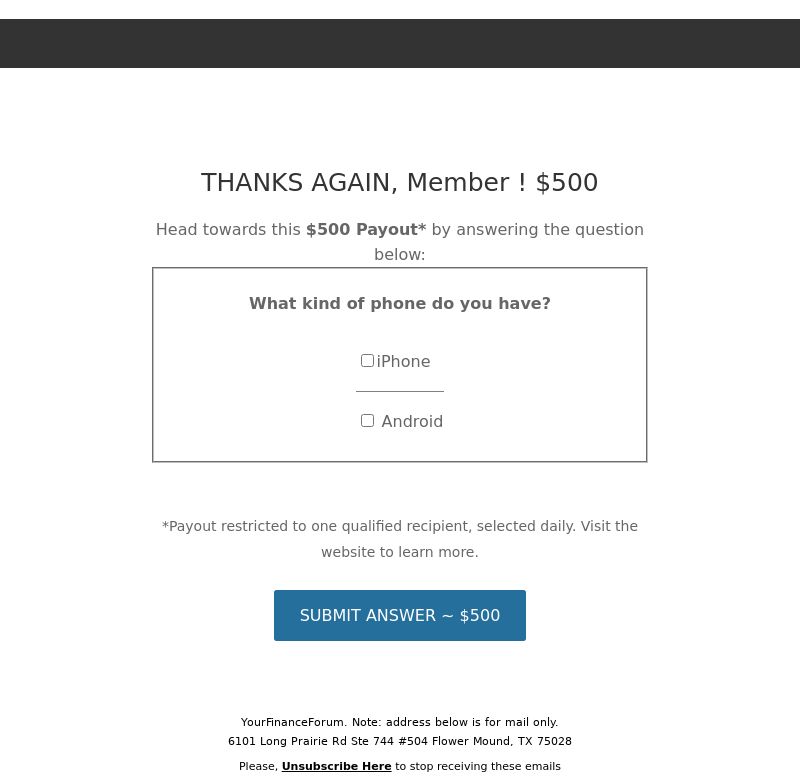Tick the Android checkbox

367,421
